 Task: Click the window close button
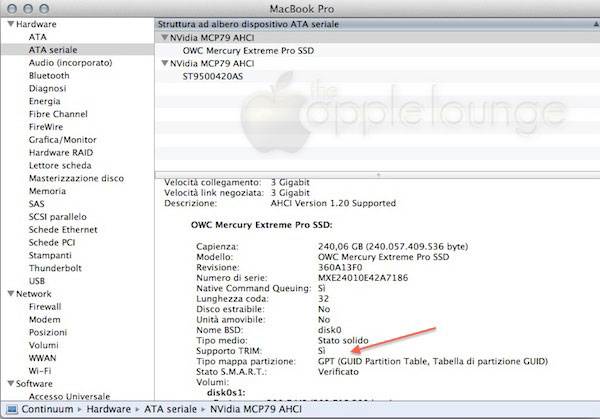(12, 9)
